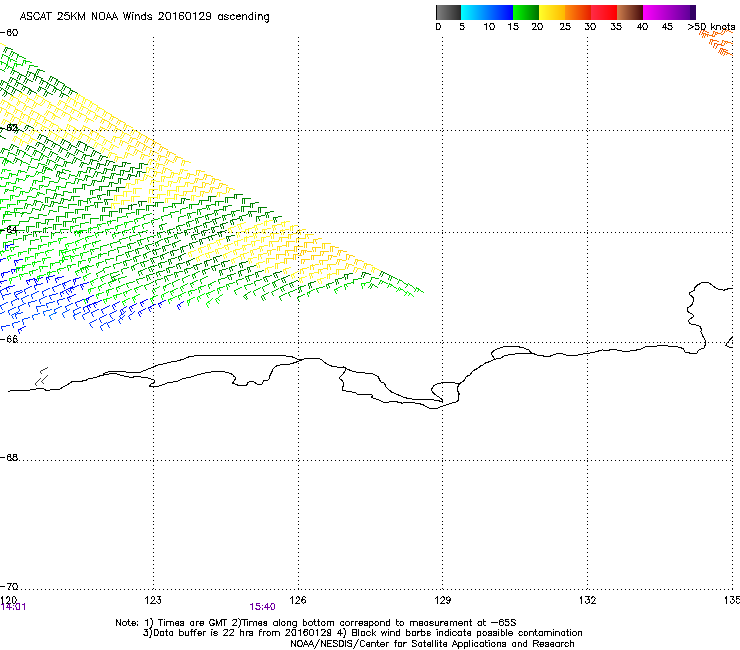Click the longitude label '132'

click(588, 600)
